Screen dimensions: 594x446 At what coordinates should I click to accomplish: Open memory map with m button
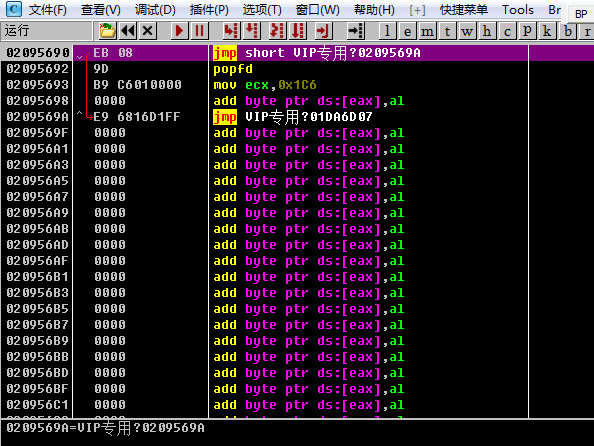pyautogui.click(x=427, y=31)
